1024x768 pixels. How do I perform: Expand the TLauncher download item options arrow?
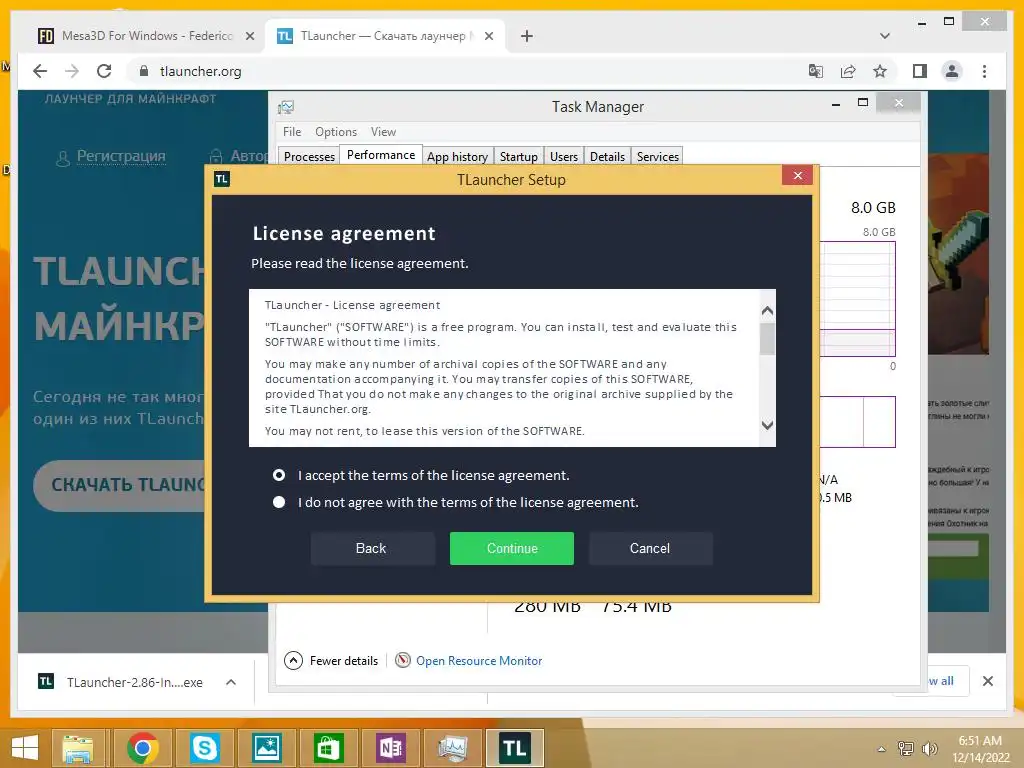[x=231, y=682]
